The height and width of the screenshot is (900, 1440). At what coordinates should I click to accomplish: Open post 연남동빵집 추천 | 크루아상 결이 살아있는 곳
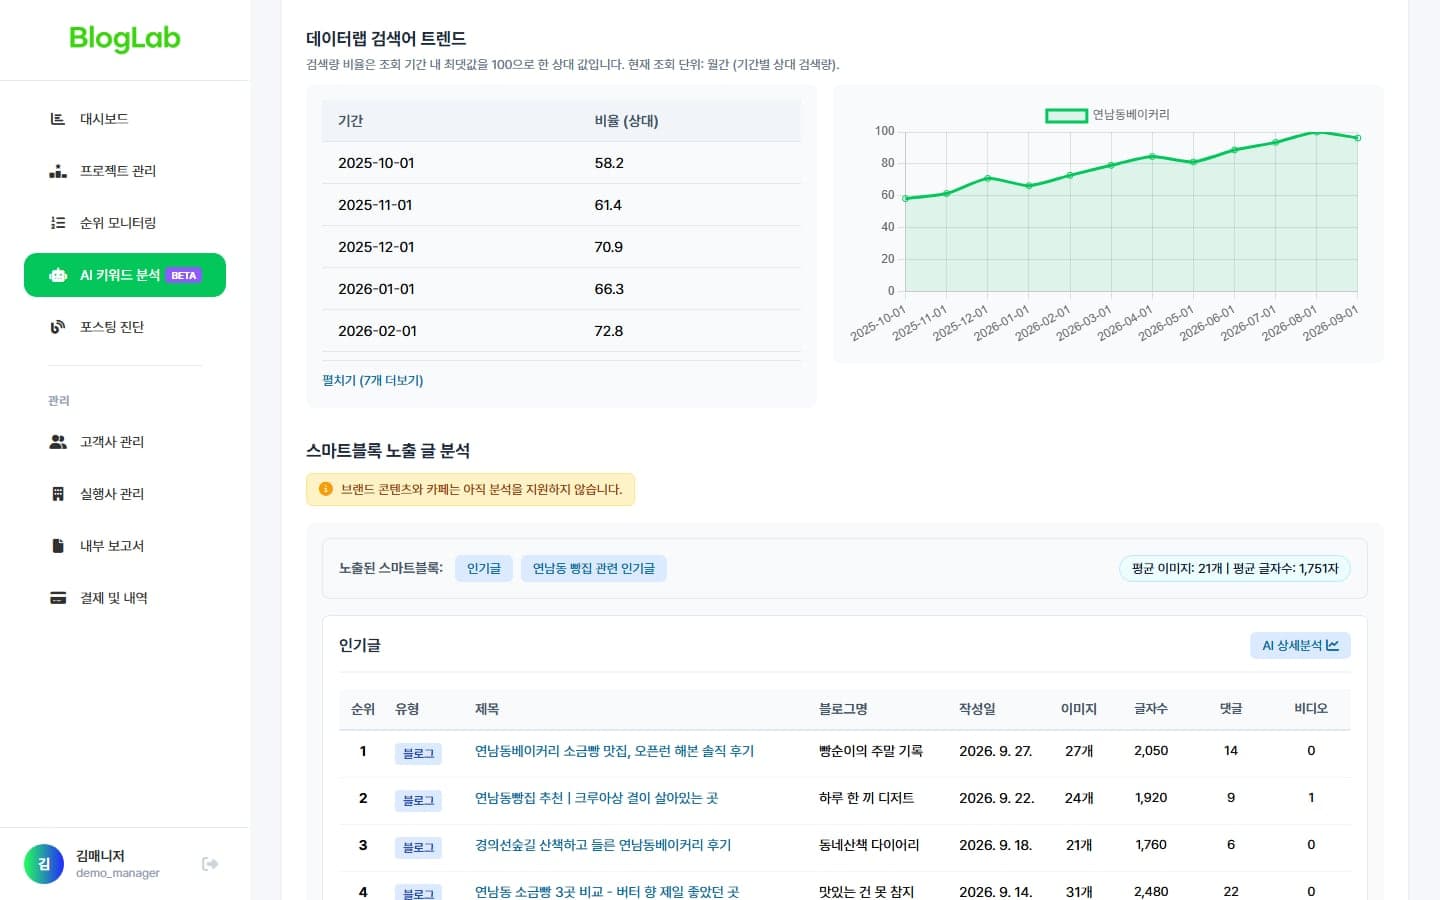tap(596, 798)
